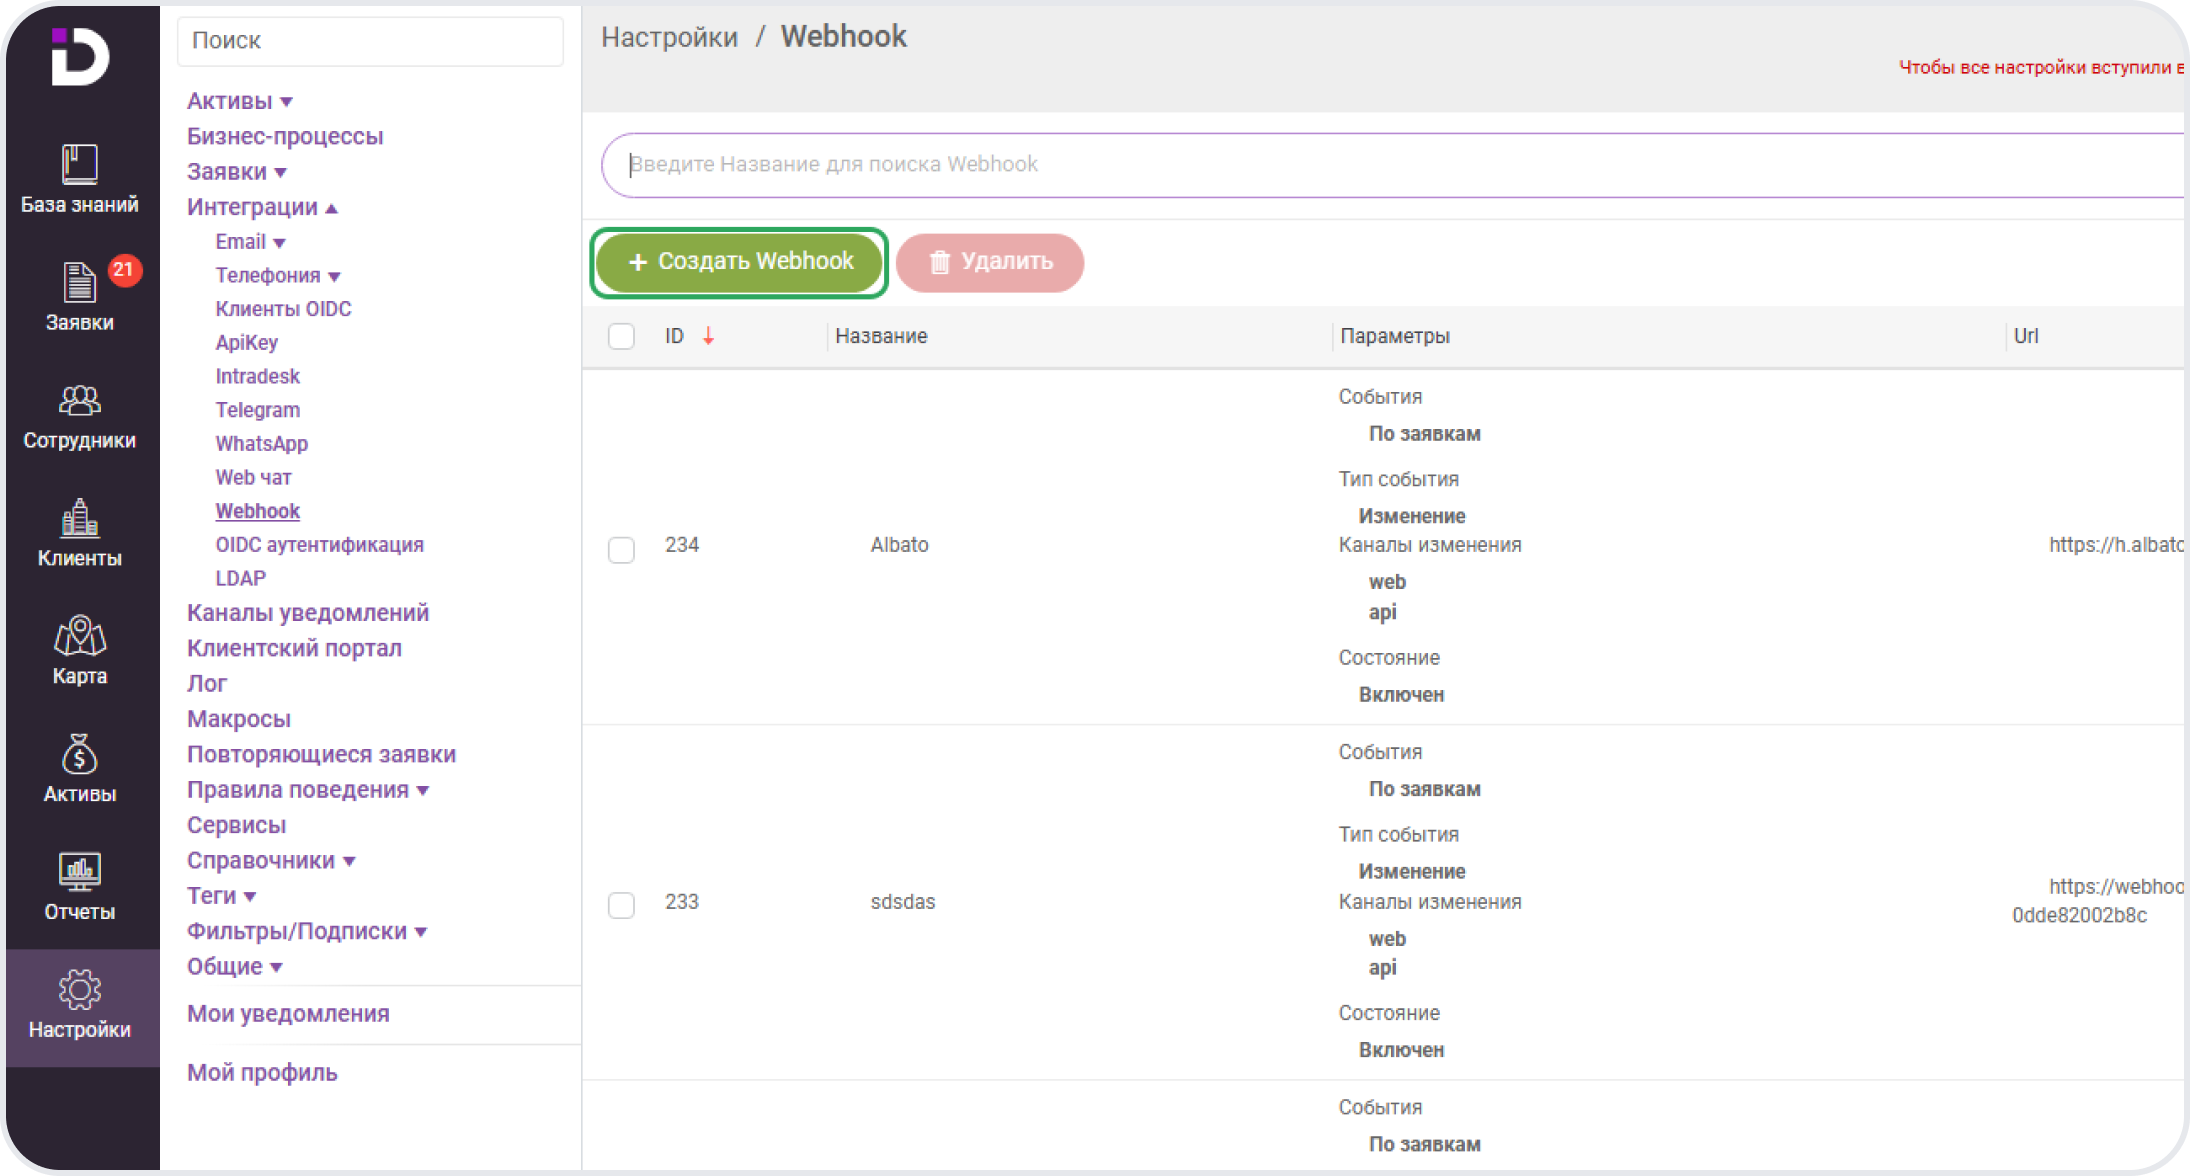Open Активы money bag icon

click(x=79, y=755)
